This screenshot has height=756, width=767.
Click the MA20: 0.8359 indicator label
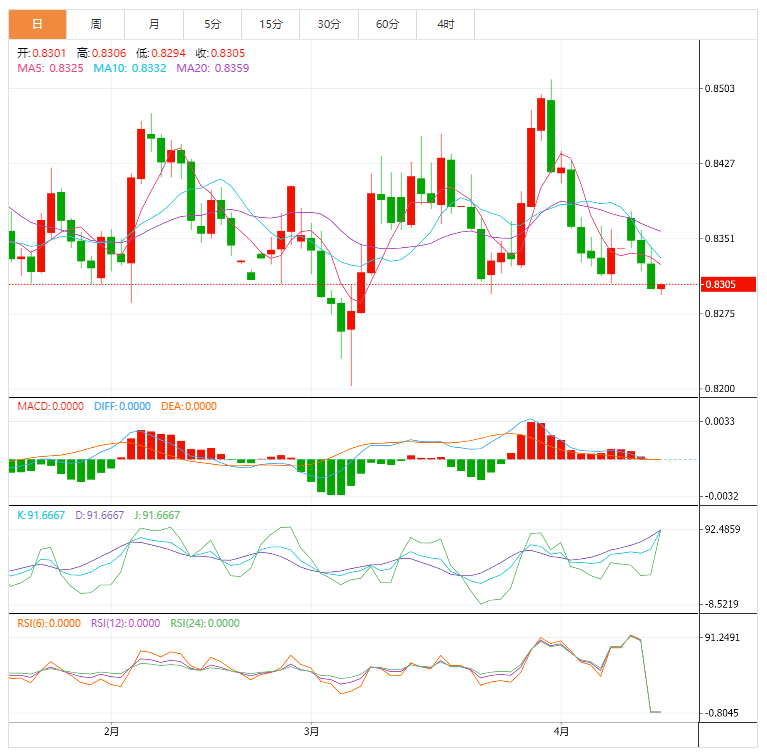coord(213,68)
